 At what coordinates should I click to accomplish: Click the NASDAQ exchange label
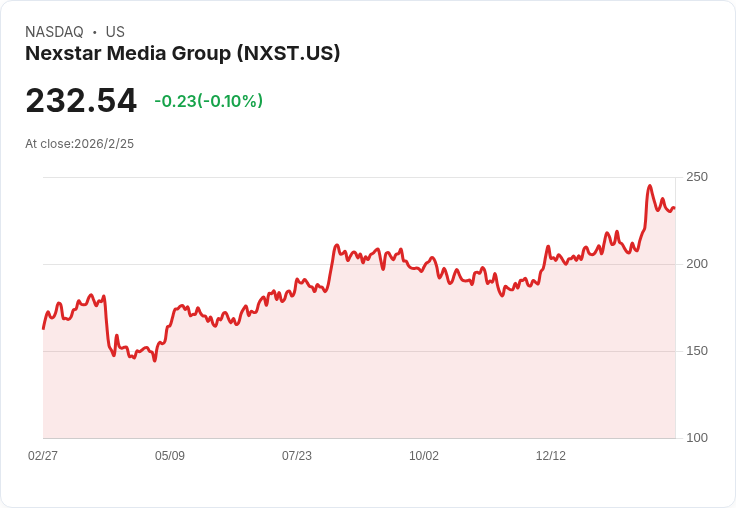point(54,32)
